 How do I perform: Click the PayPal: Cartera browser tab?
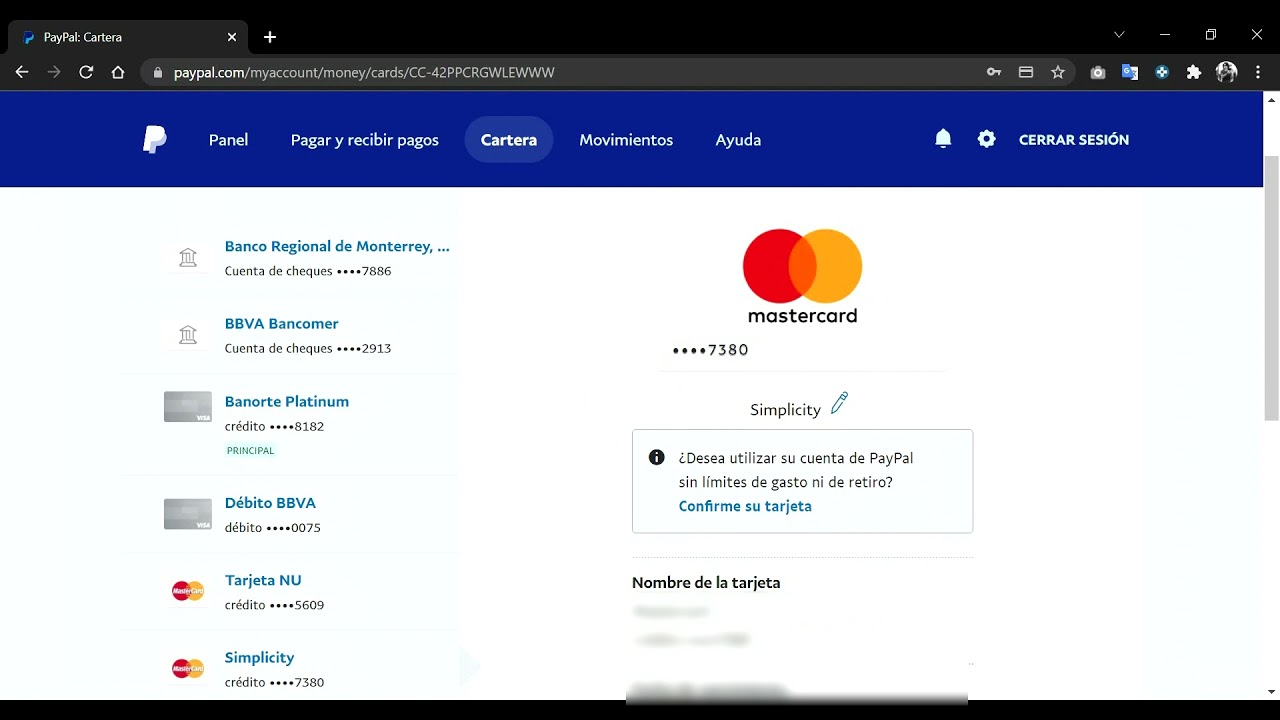[128, 37]
